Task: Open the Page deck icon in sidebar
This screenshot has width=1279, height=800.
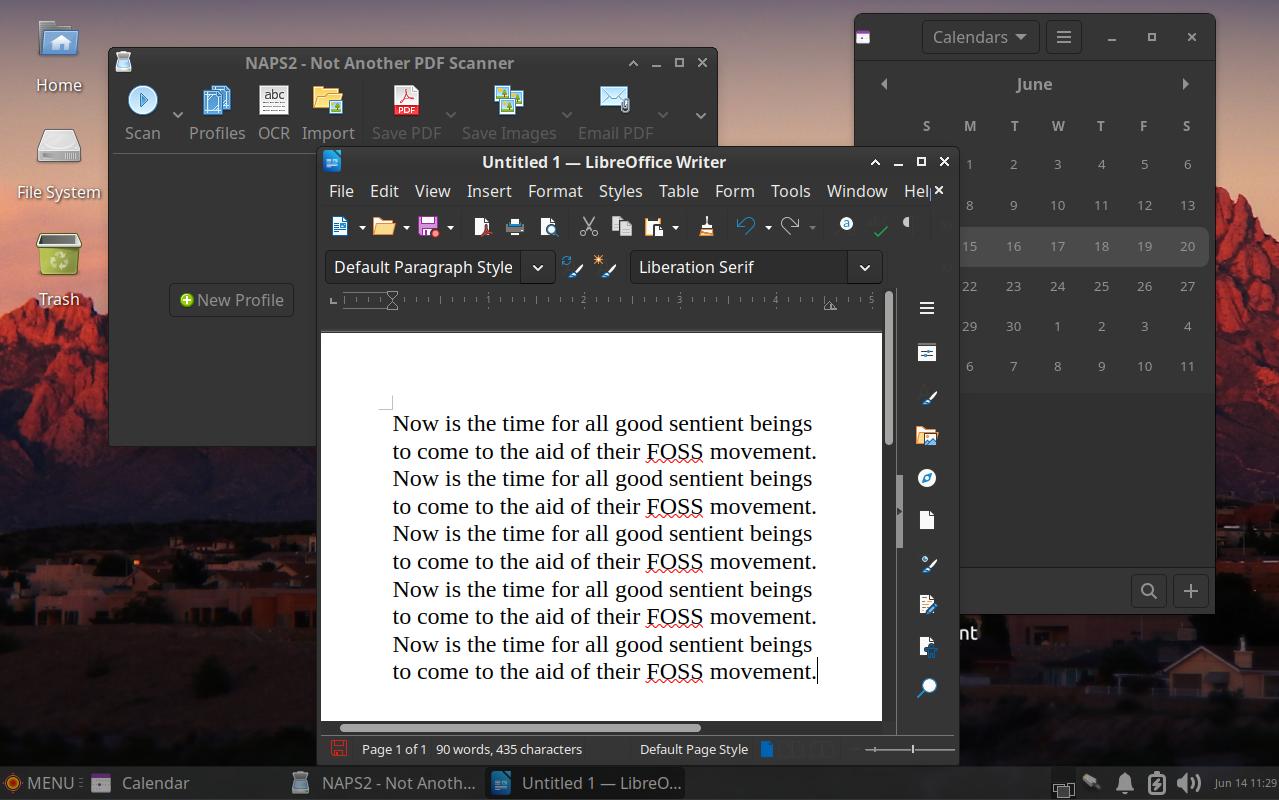Action: coord(927,520)
